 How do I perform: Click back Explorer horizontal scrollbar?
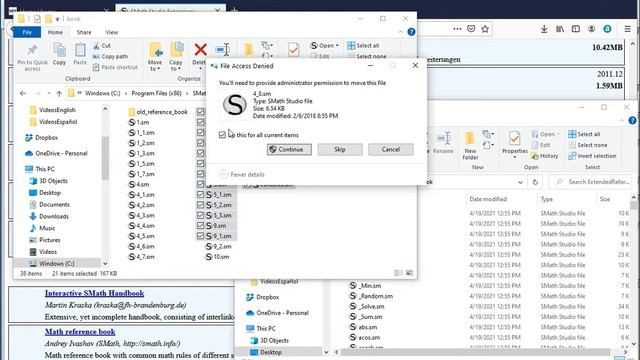click(476, 352)
